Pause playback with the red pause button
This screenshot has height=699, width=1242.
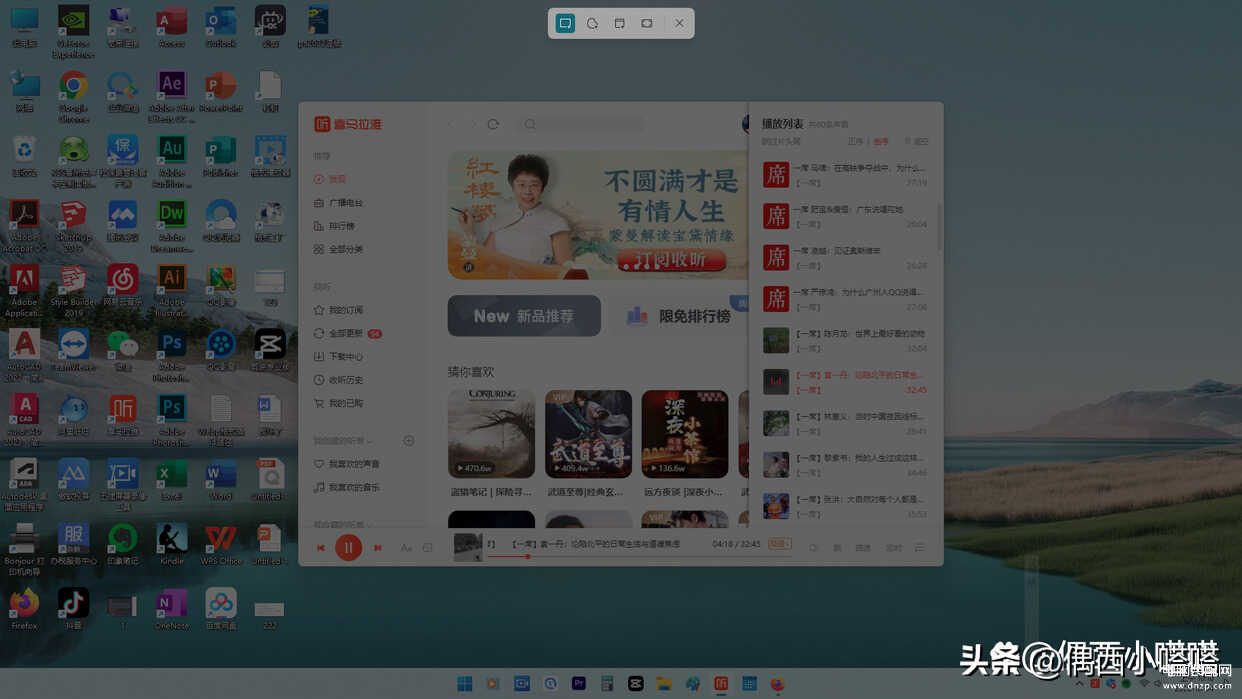348,547
